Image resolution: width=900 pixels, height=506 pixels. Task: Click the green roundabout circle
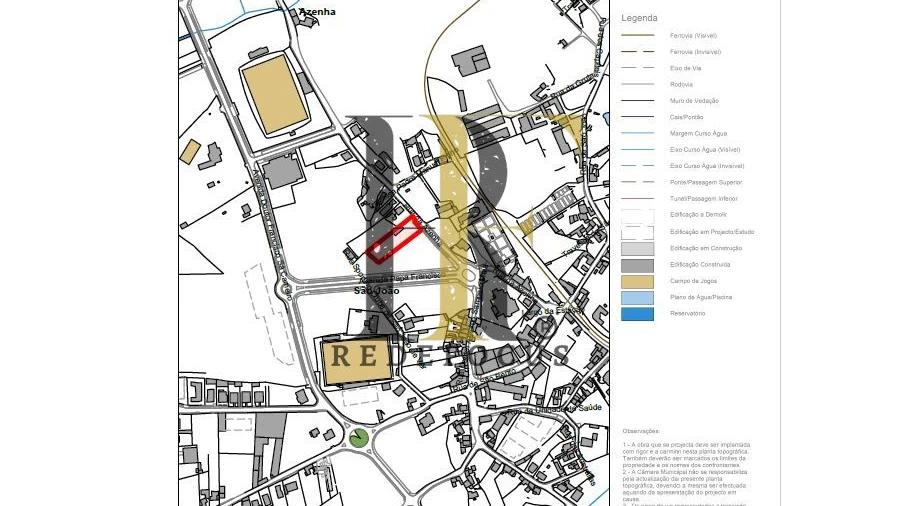tap(359, 437)
